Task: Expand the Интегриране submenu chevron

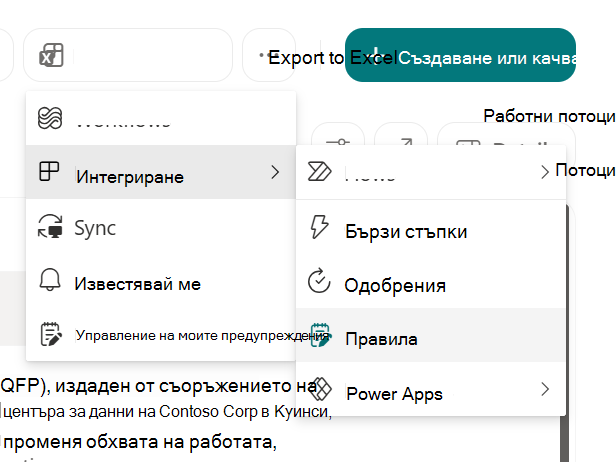Action: tap(275, 172)
